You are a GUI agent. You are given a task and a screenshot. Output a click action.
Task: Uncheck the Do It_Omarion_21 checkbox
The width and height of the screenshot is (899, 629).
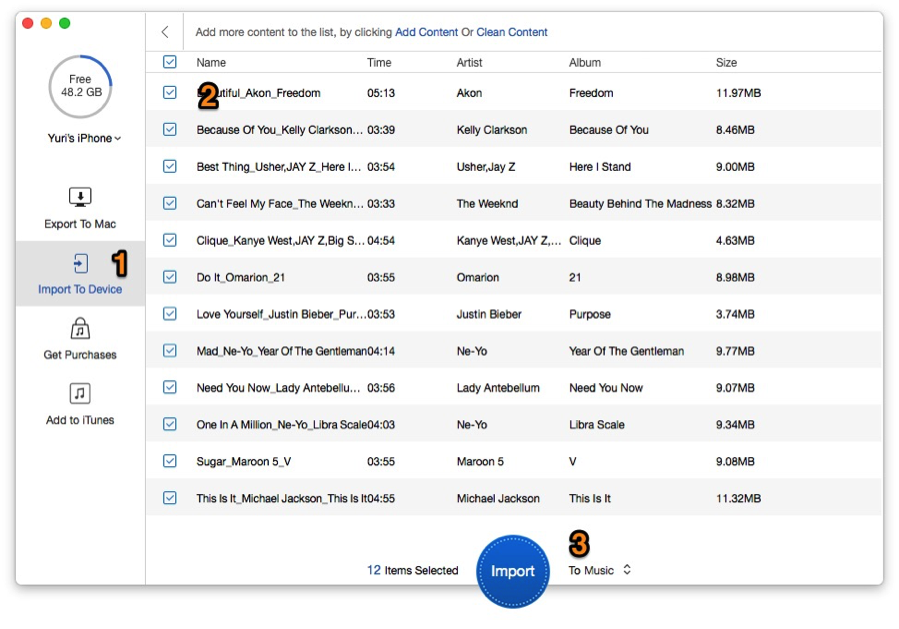coord(170,277)
